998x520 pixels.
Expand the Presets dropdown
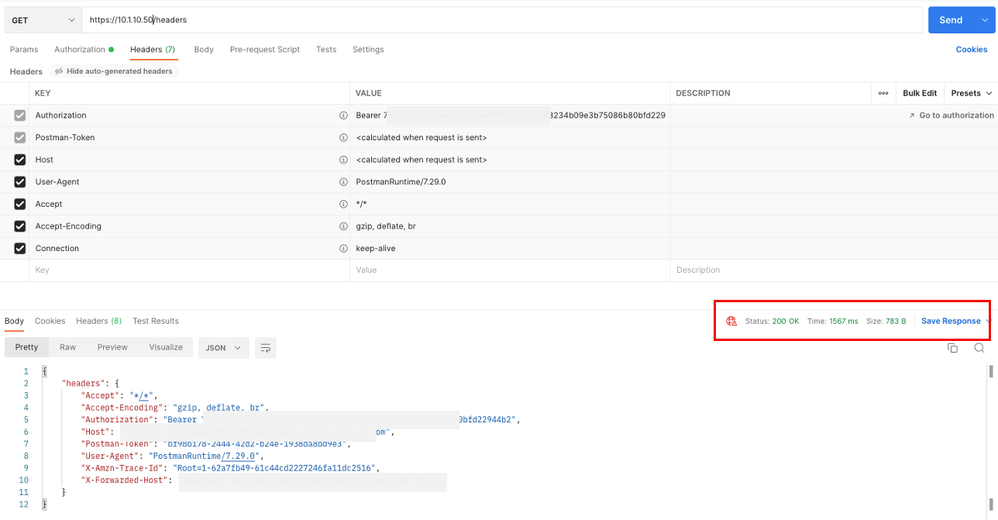pyautogui.click(x=971, y=93)
